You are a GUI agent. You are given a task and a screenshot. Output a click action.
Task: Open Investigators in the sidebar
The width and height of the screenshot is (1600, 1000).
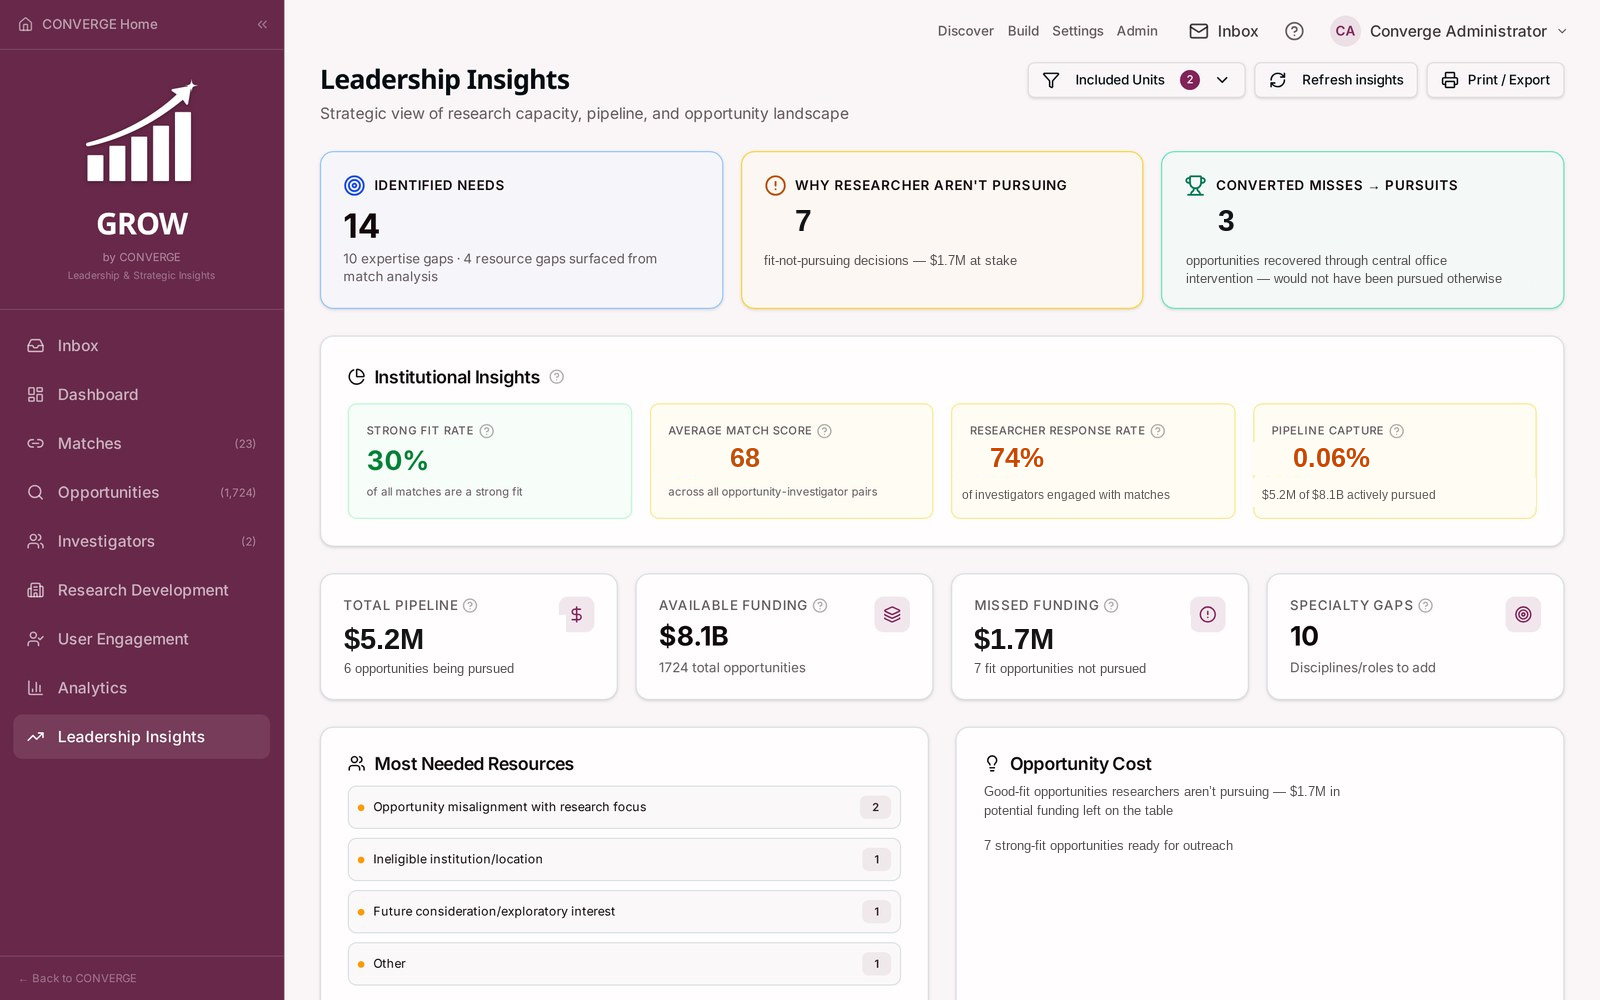142,541
